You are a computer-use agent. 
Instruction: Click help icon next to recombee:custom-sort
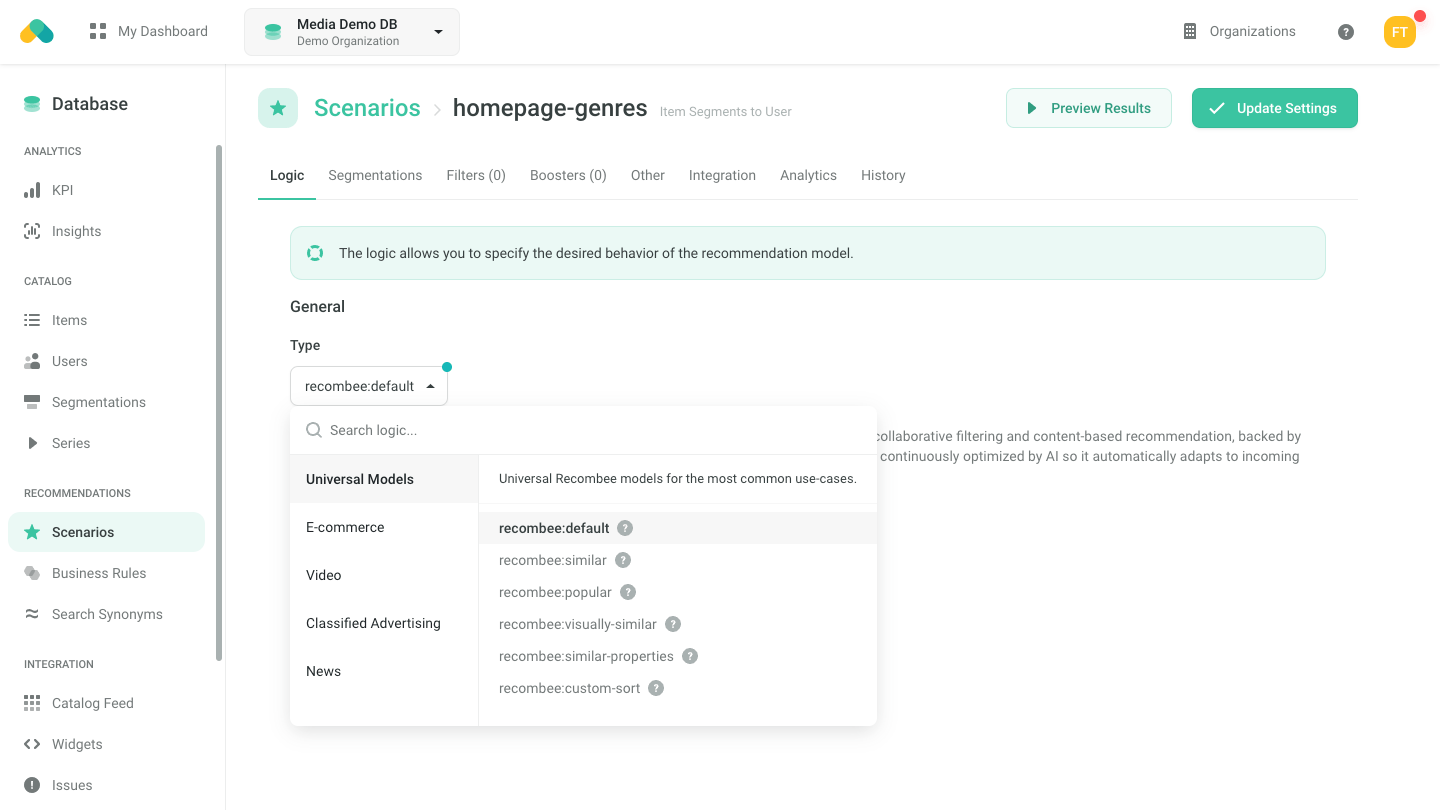656,688
